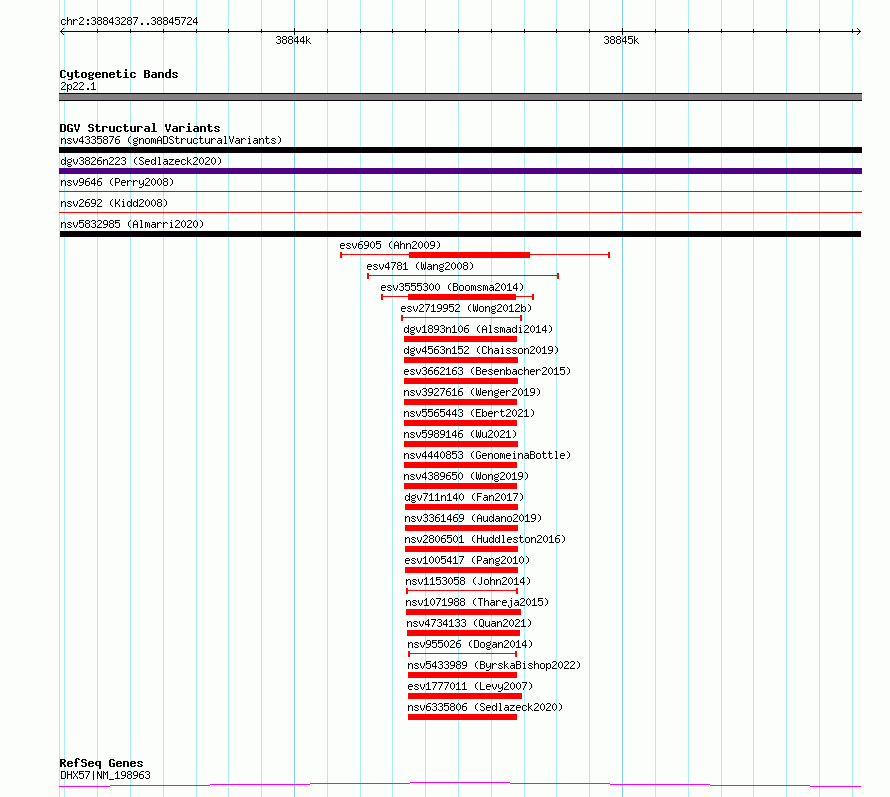
Task: Click the red bar for esv6905
Action: point(469,255)
